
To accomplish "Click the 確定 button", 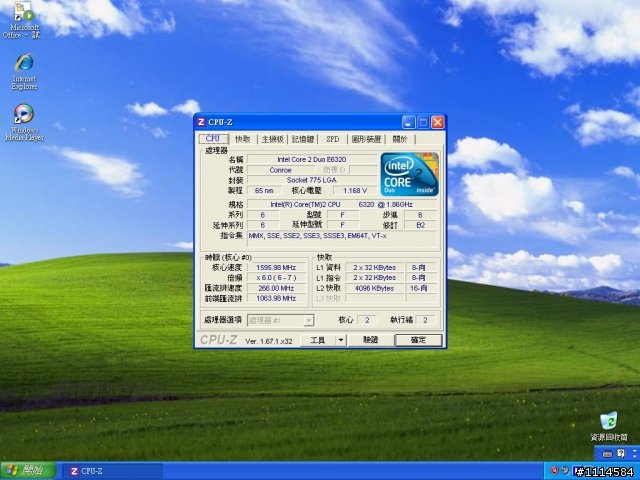I will point(418,340).
